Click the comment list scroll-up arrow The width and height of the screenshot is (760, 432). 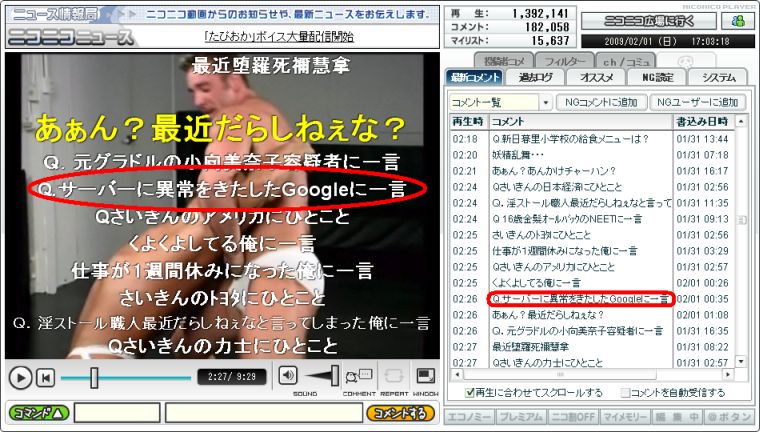[x=741, y=121]
